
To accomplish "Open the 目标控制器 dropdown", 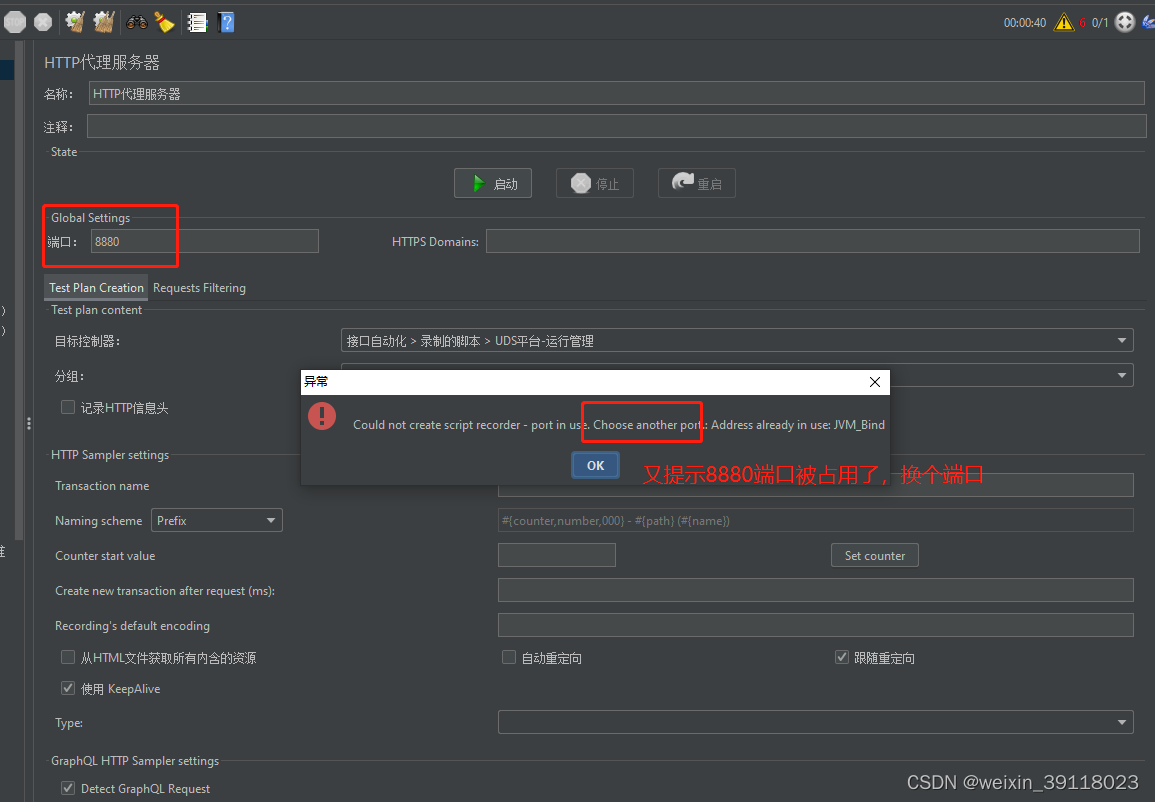I will (737, 340).
